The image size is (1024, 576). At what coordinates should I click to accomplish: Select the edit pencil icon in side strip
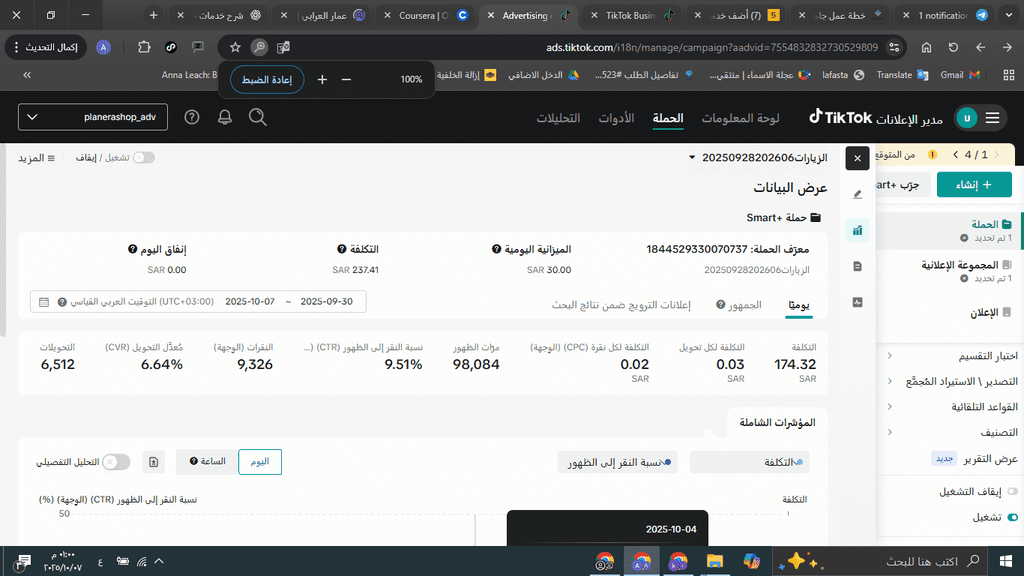(857, 194)
